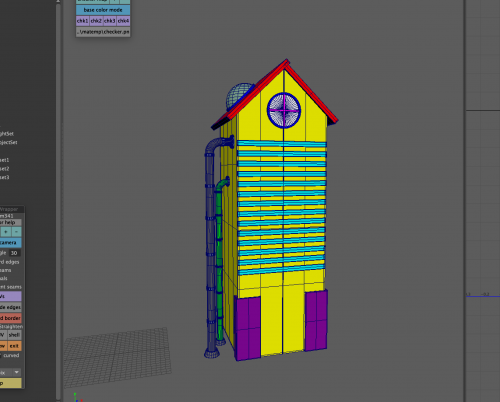Choose the chk3 checker preset
The image size is (500, 402).
point(110,21)
